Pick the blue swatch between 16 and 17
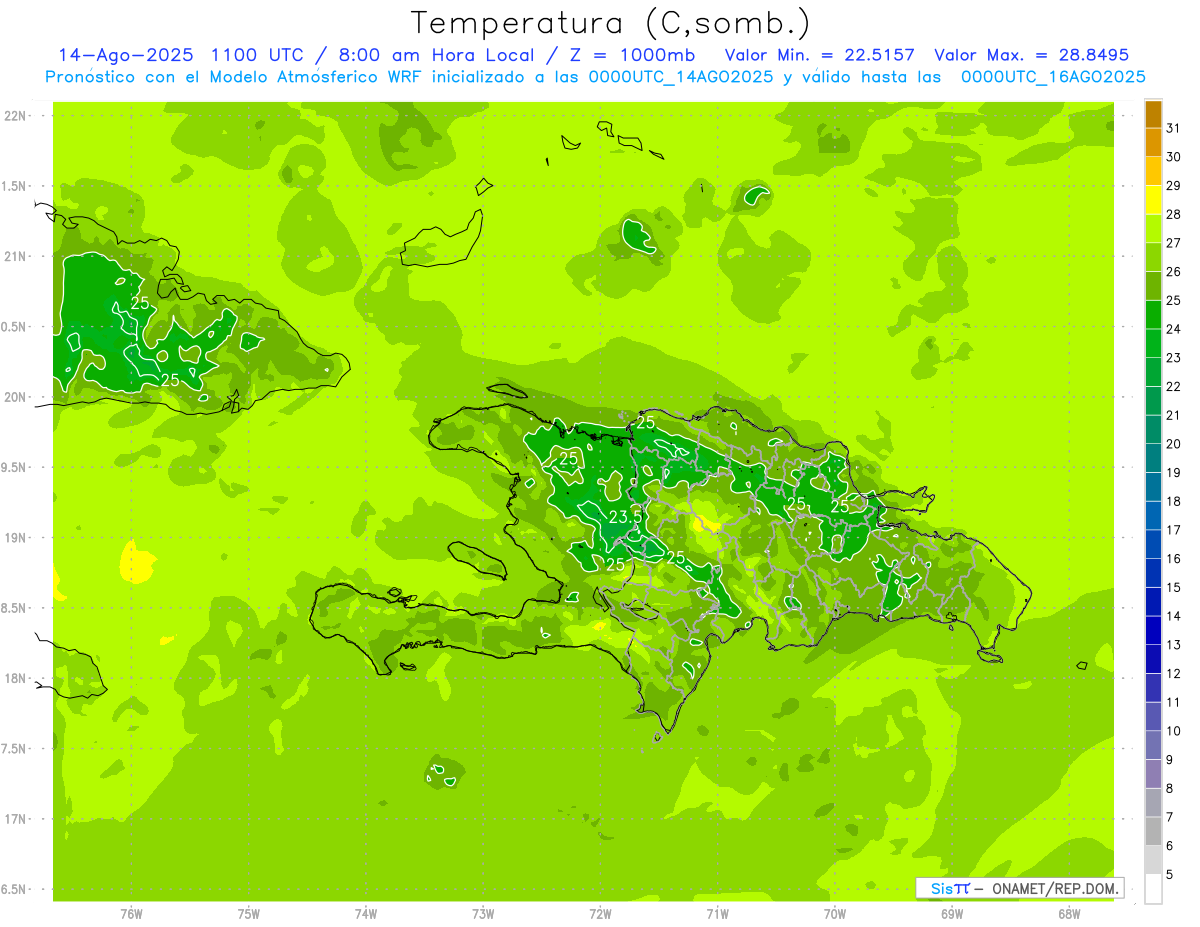This screenshot has height=927, width=1200. tap(1153, 545)
